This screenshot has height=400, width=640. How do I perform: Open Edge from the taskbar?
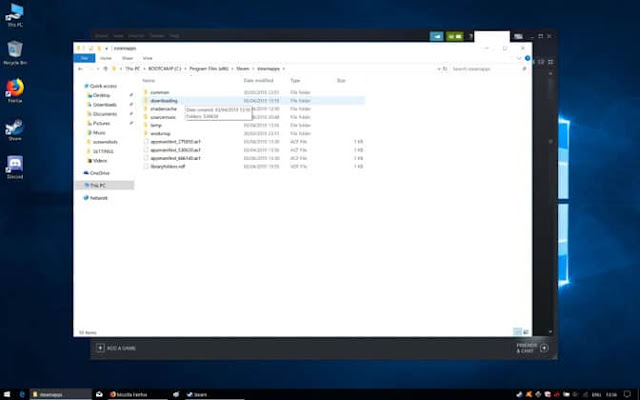[22, 394]
